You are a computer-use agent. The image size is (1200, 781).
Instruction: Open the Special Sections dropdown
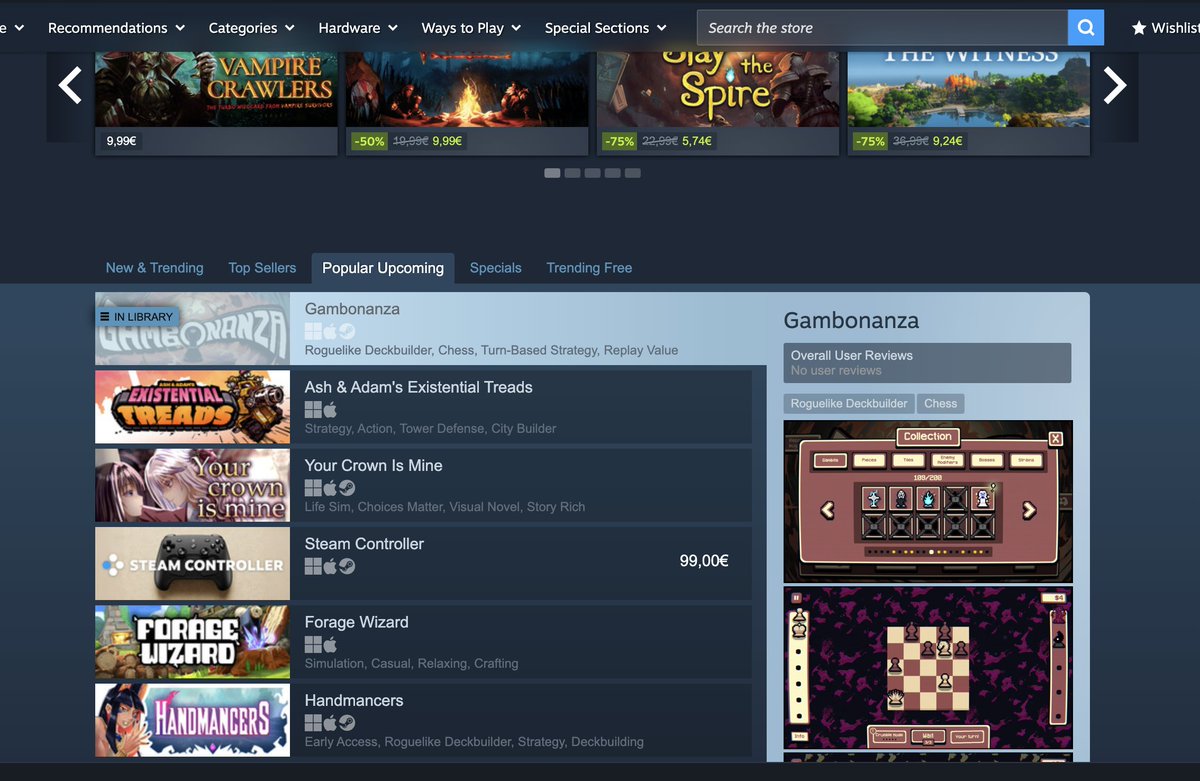[605, 28]
